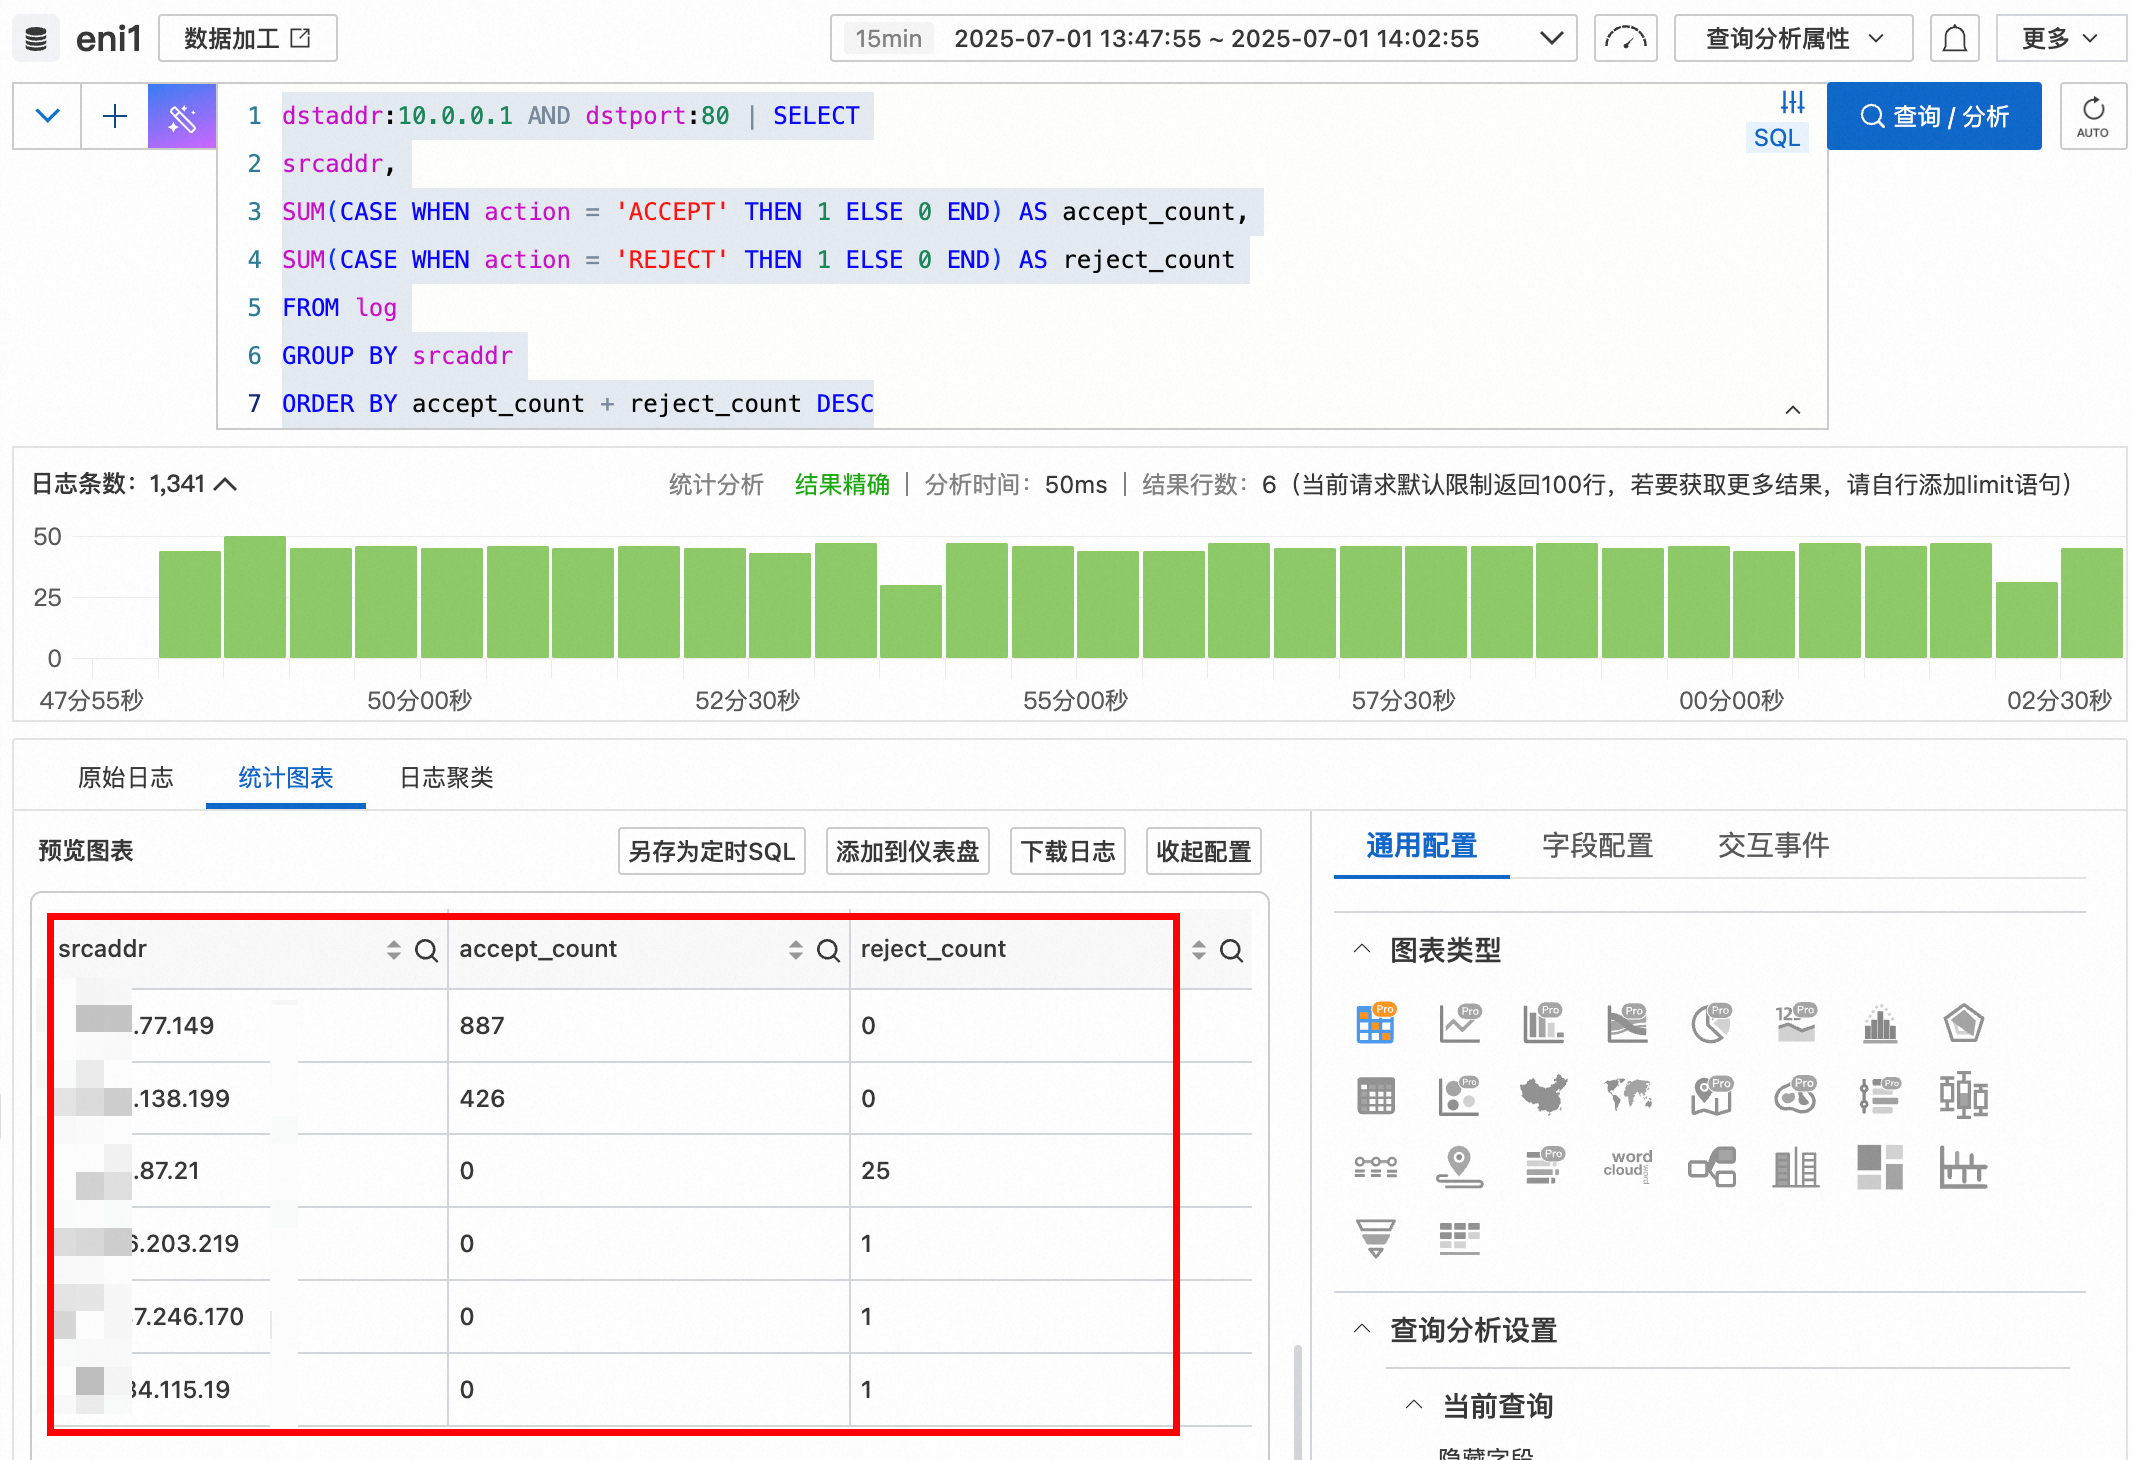The height and width of the screenshot is (1460, 2132).
Task: Select the funnel chart icon
Action: pyautogui.click(x=1376, y=1238)
